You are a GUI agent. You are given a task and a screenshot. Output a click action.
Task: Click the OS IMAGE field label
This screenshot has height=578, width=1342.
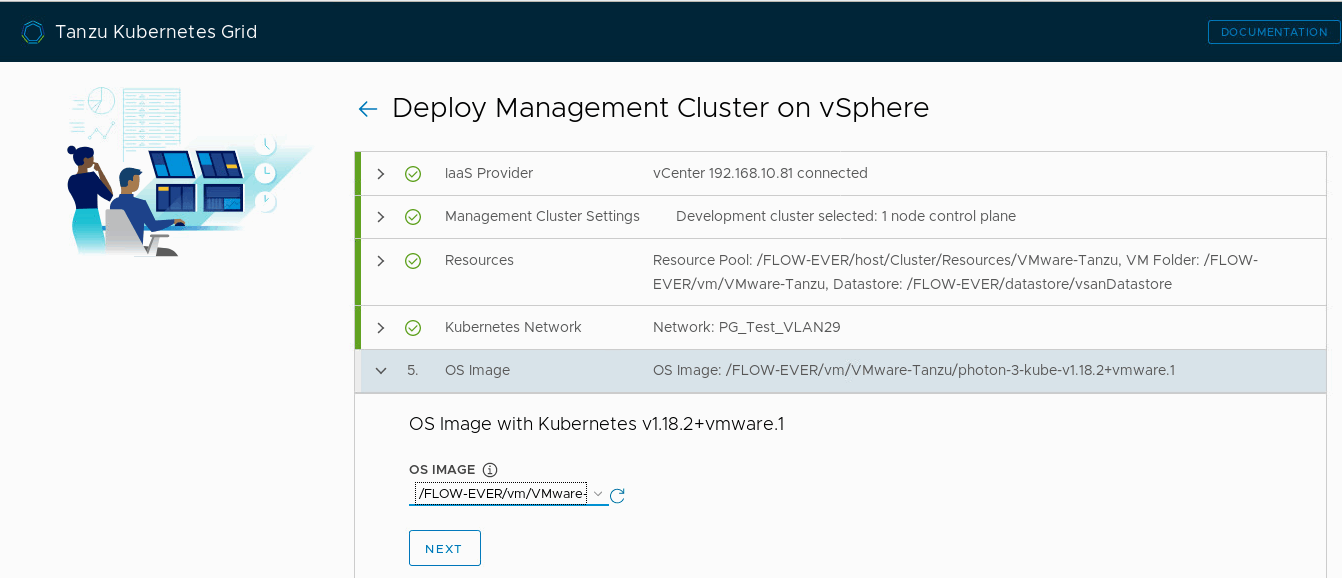(442, 470)
